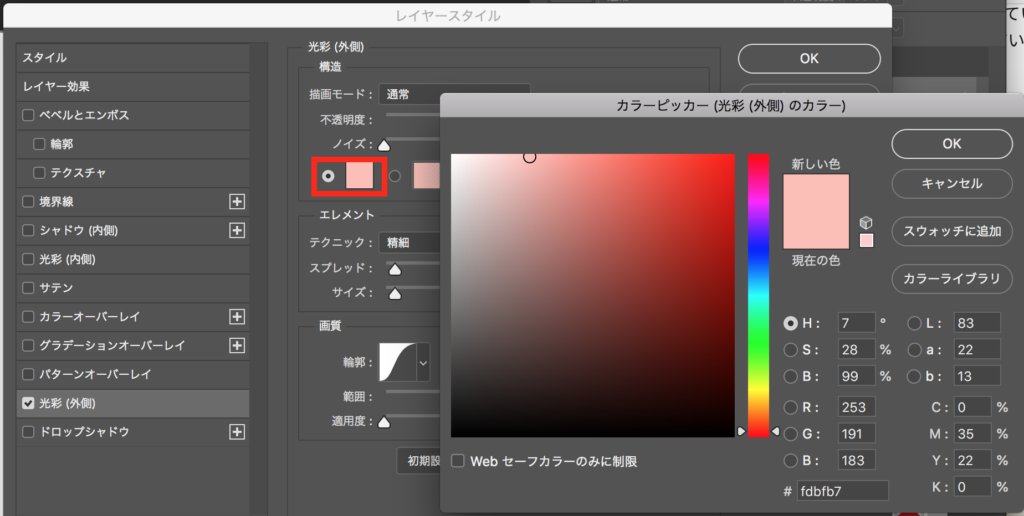Viewport: 1024px width, 516px height.
Task: Select the Lab b radio button
Action: pos(914,376)
